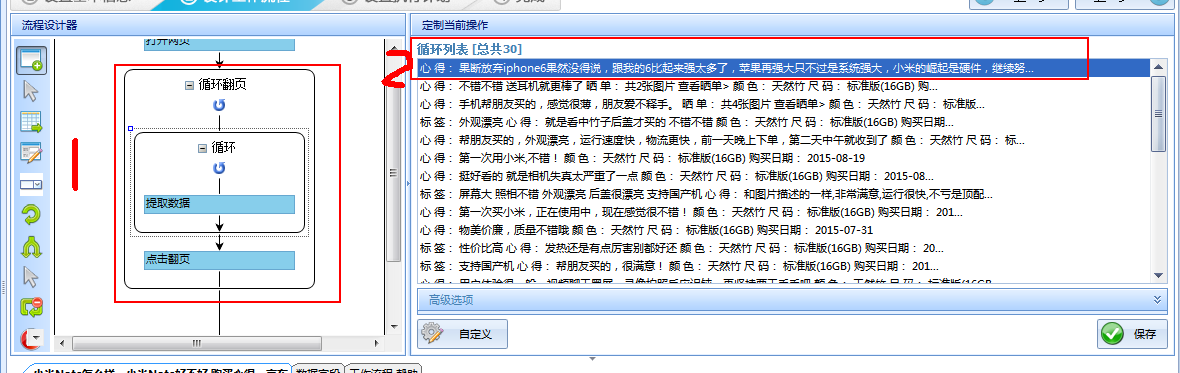Screen dimensions: 1180x373
Task: Select the click-element pointer tool under Open Web Page
Action: pos(31,92)
